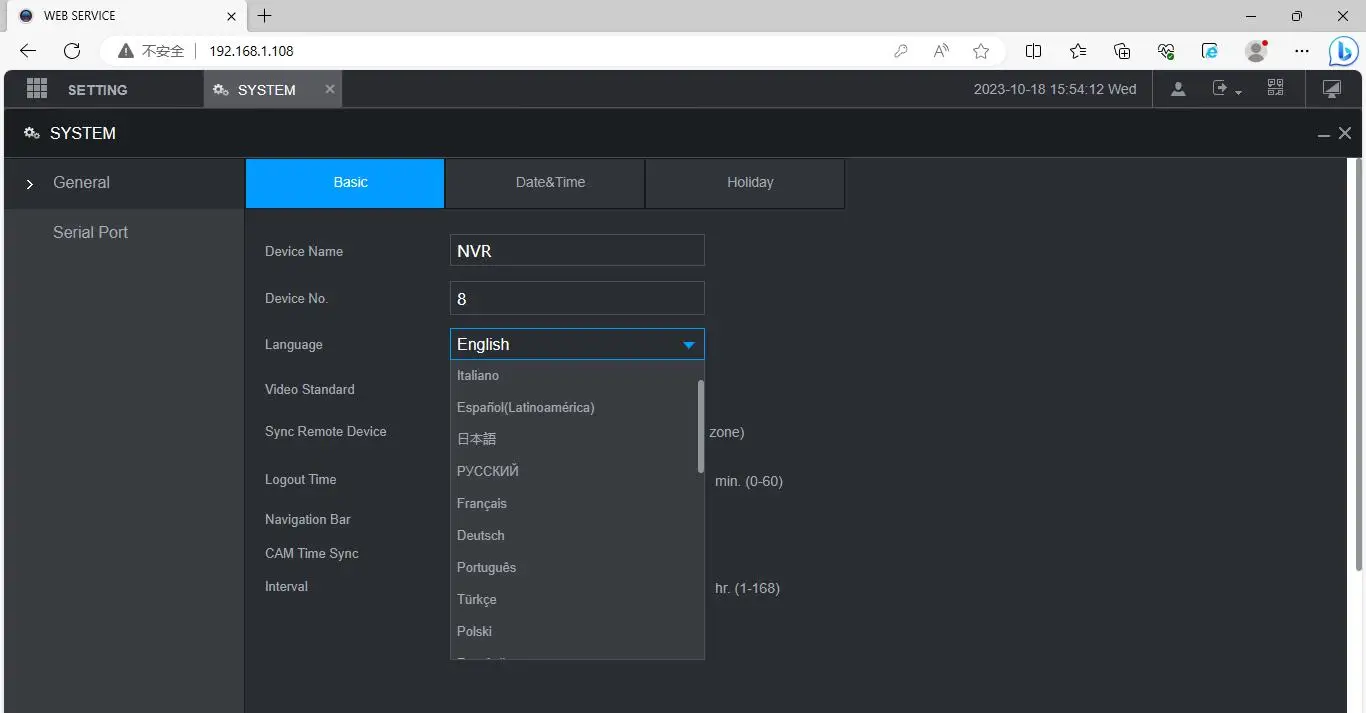The height and width of the screenshot is (713, 1366).
Task: Open the browser more options menu
Action: pyautogui.click(x=1301, y=51)
